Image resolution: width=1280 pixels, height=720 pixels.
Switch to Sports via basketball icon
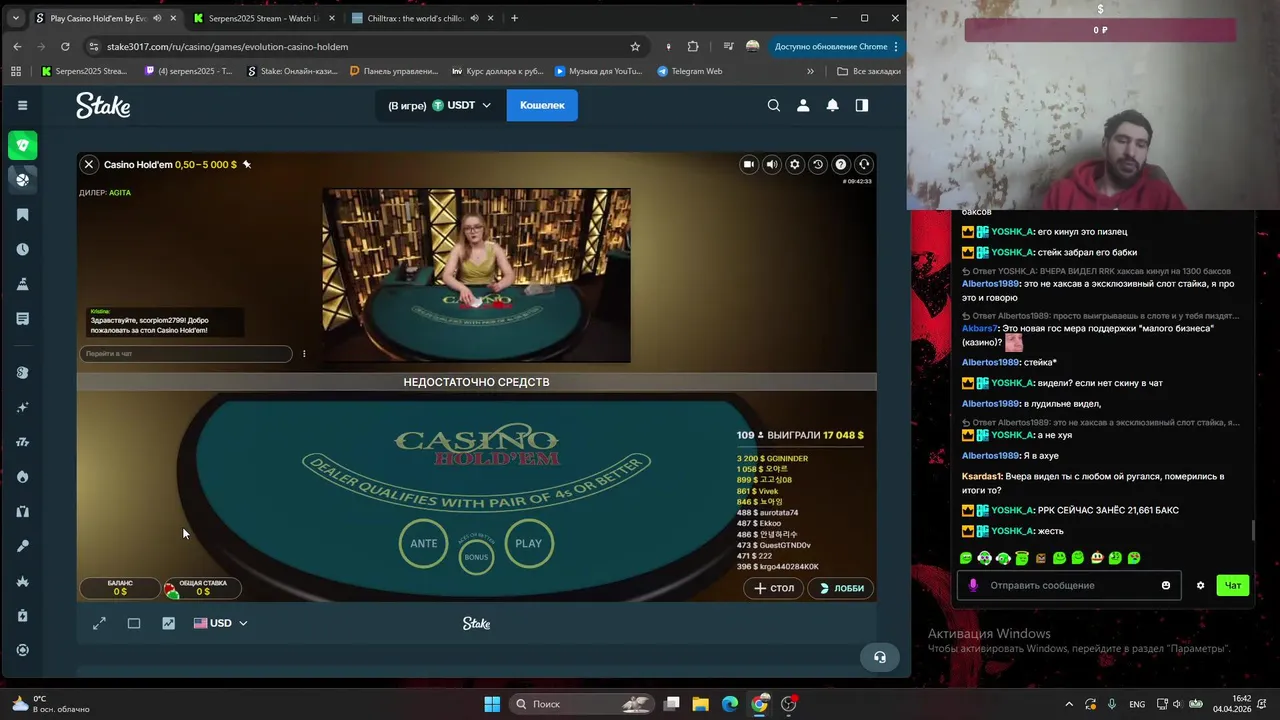click(23, 179)
